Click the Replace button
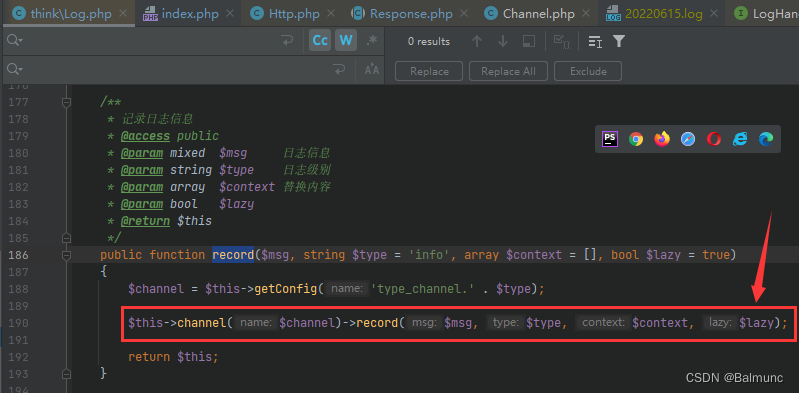The height and width of the screenshot is (393, 799). pyautogui.click(x=429, y=71)
